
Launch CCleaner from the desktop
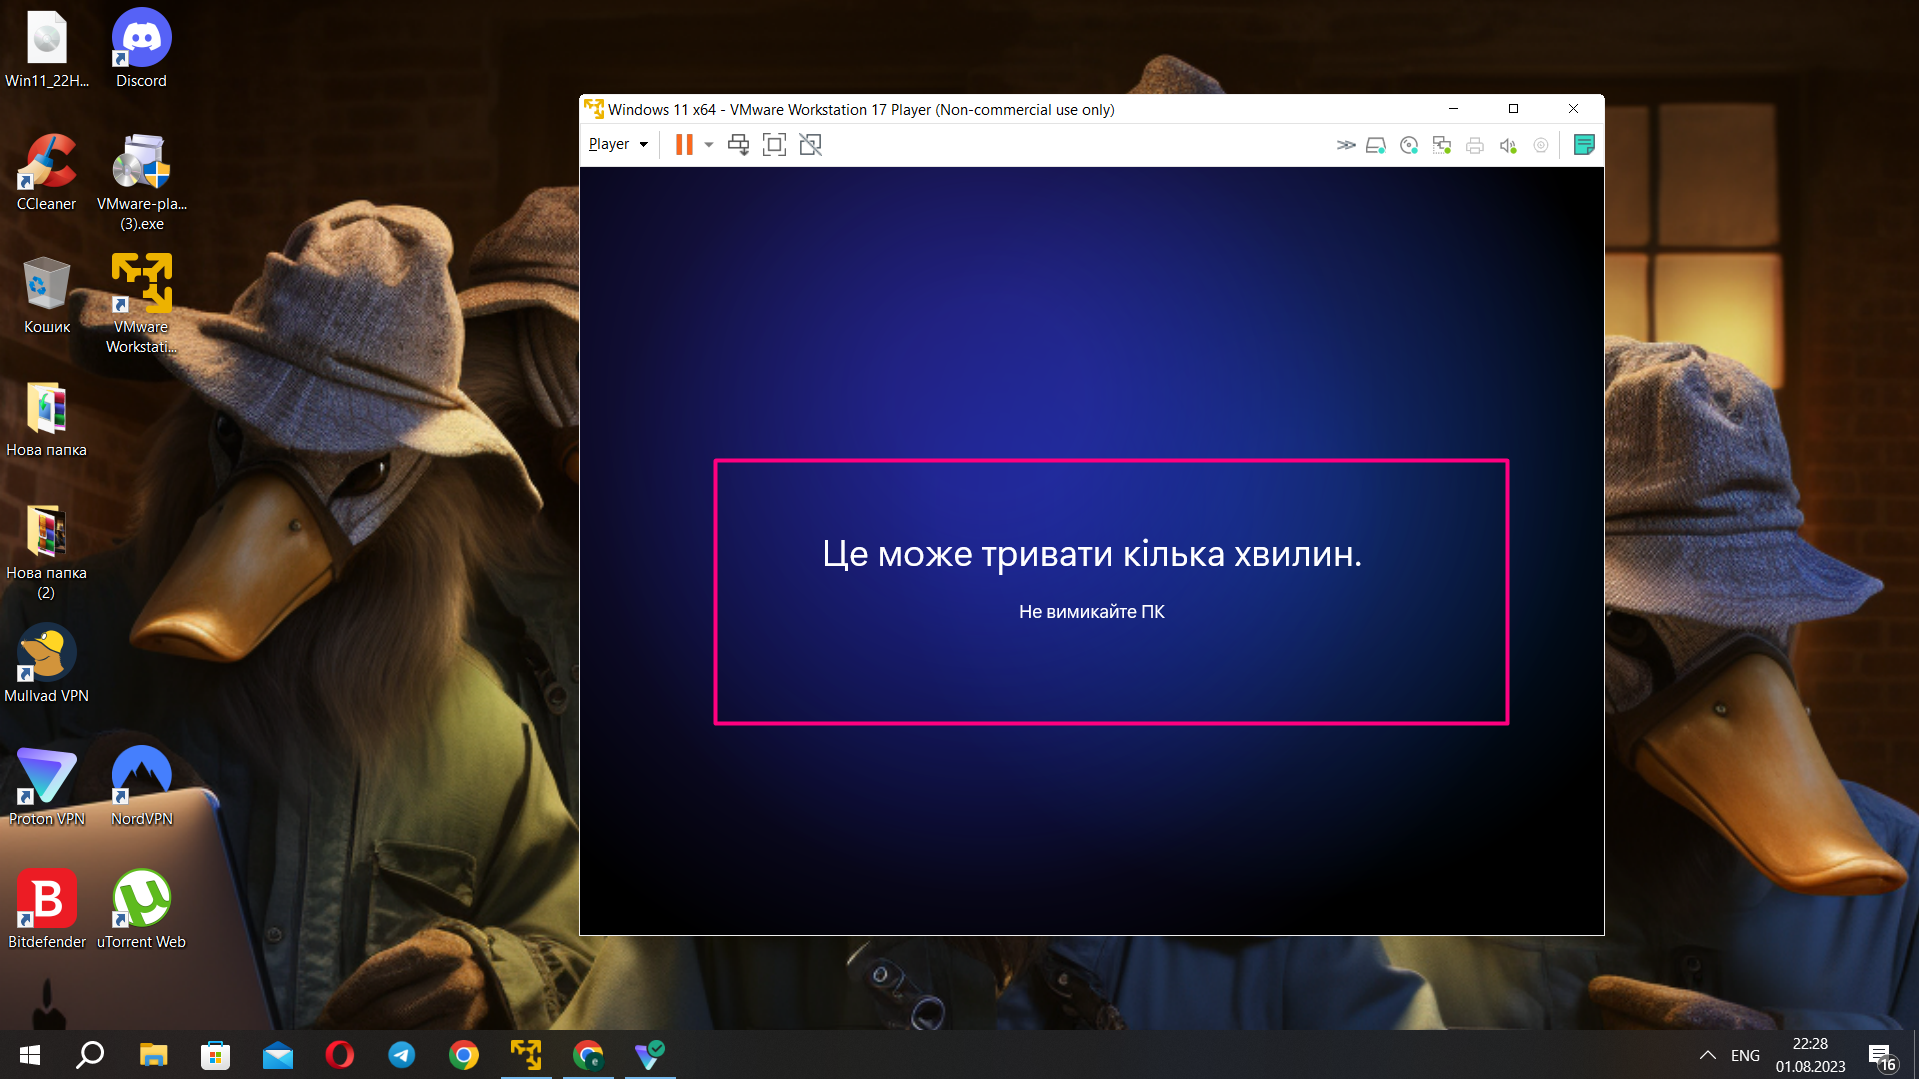pyautogui.click(x=47, y=172)
